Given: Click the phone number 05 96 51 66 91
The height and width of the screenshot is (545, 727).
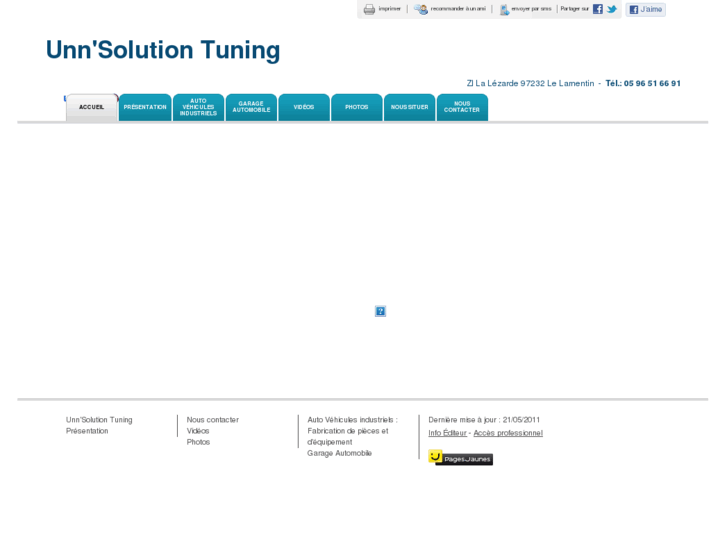Looking at the screenshot, I should click(652, 83).
